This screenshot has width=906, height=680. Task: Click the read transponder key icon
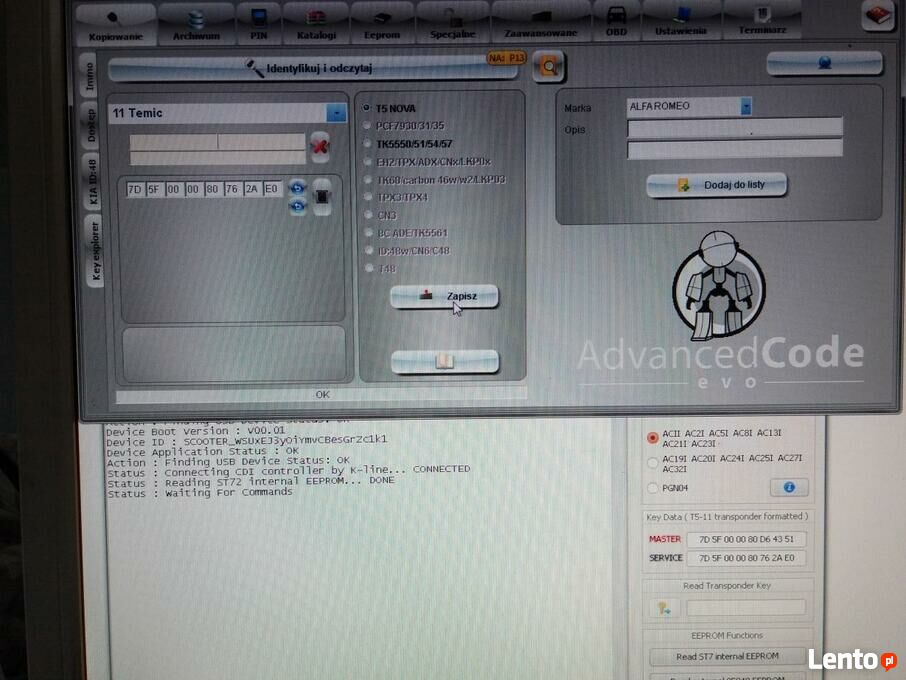[663, 607]
